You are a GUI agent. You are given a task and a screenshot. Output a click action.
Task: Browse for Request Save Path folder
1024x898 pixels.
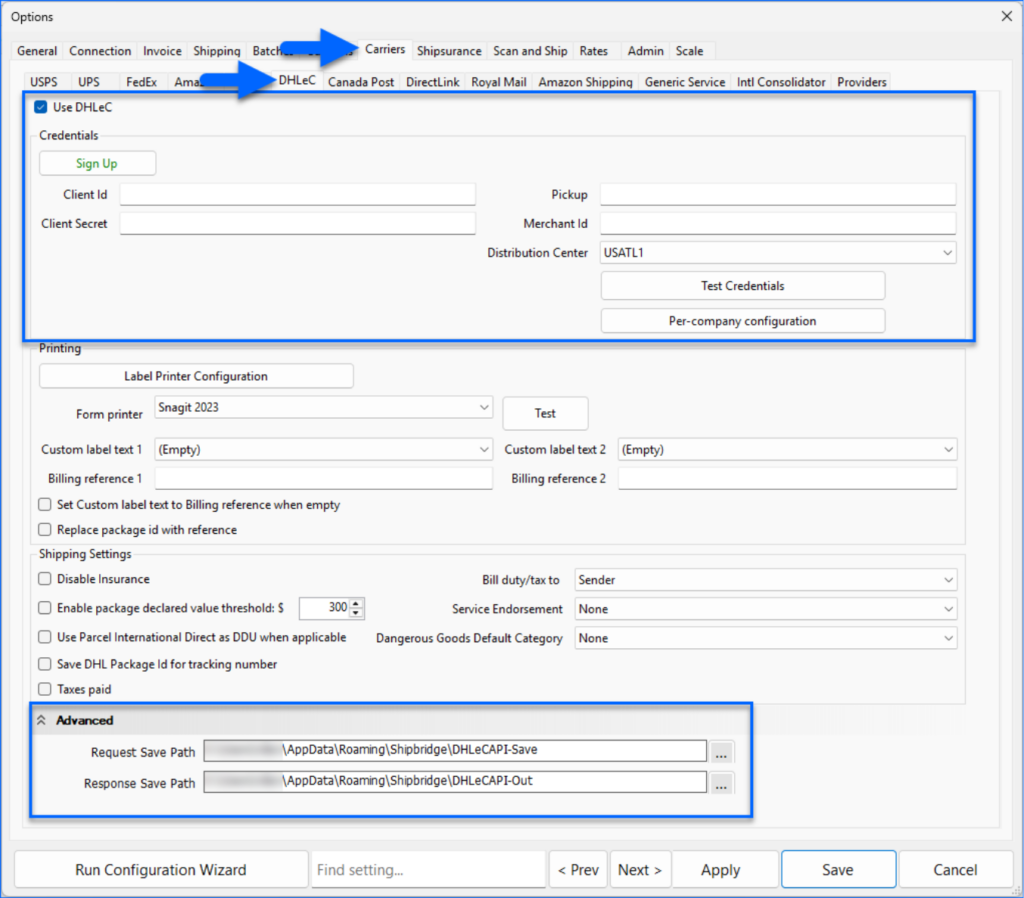[720, 752]
